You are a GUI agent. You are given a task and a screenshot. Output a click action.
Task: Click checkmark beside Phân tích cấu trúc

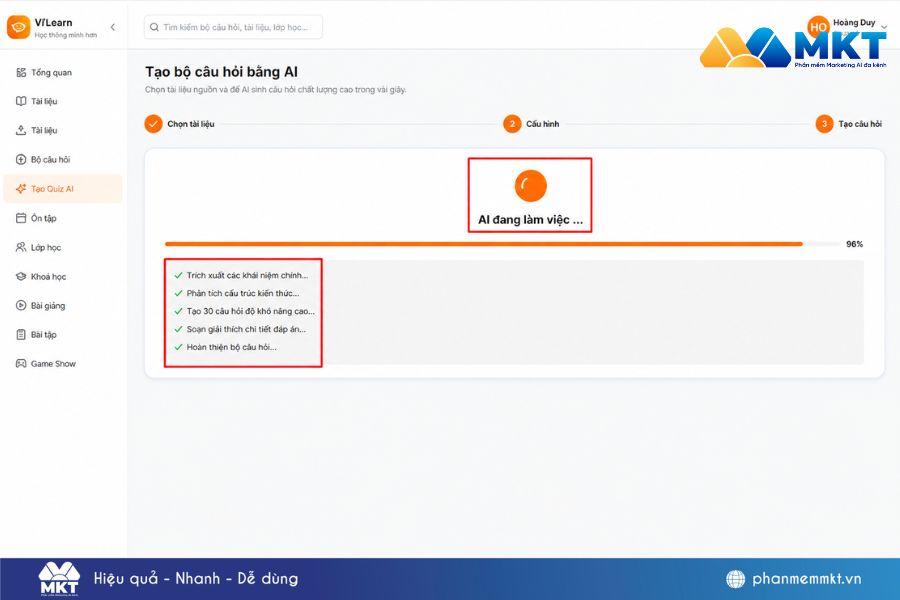click(179, 293)
